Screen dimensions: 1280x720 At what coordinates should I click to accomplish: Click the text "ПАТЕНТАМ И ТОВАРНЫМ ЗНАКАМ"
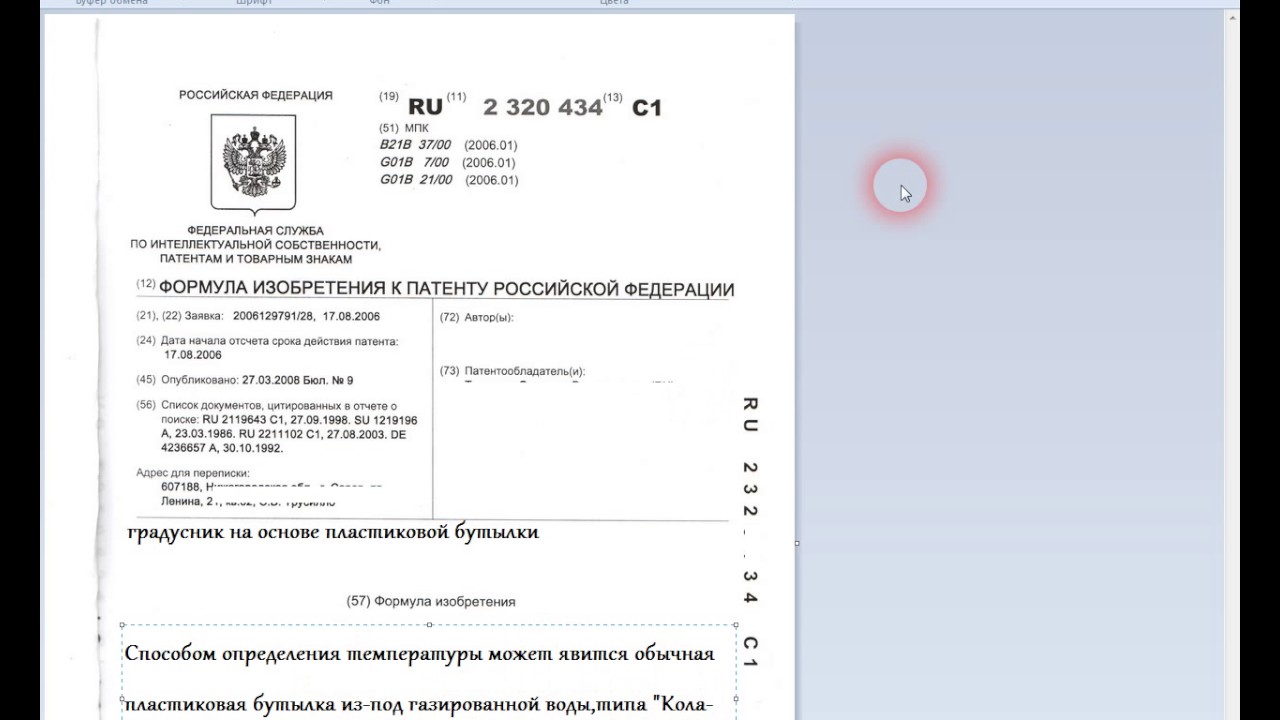(256, 259)
